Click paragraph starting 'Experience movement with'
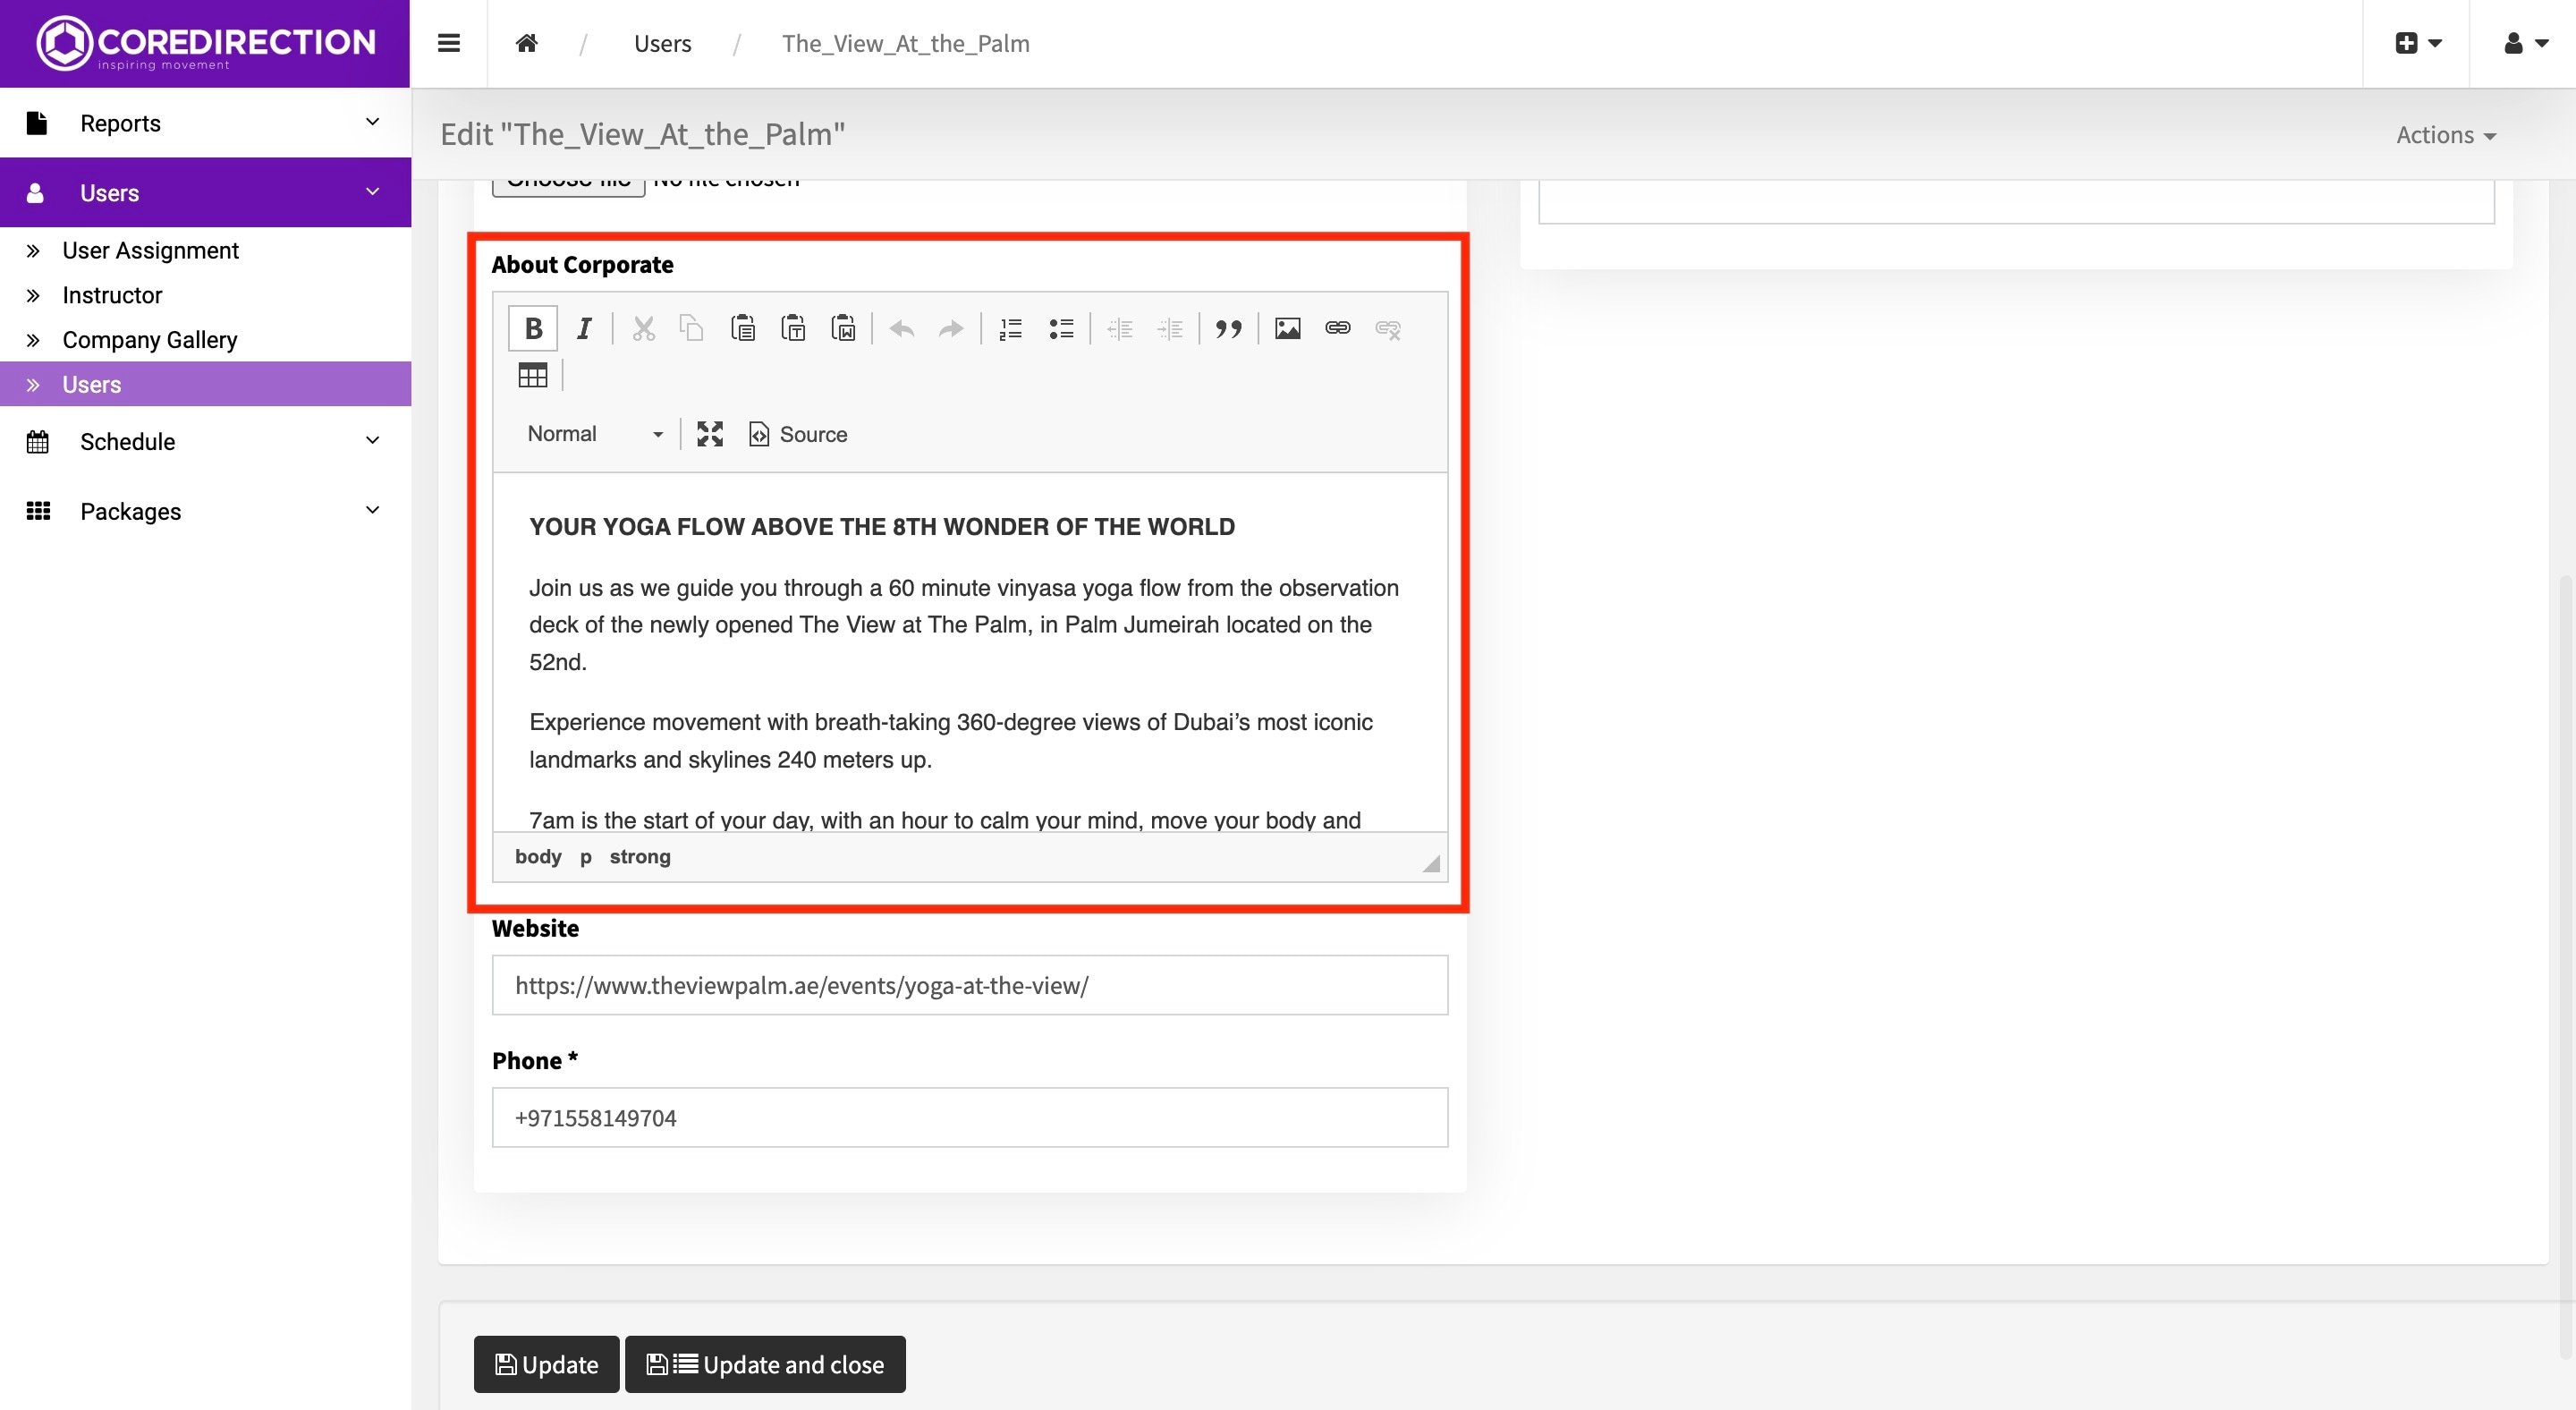 click(x=950, y=741)
